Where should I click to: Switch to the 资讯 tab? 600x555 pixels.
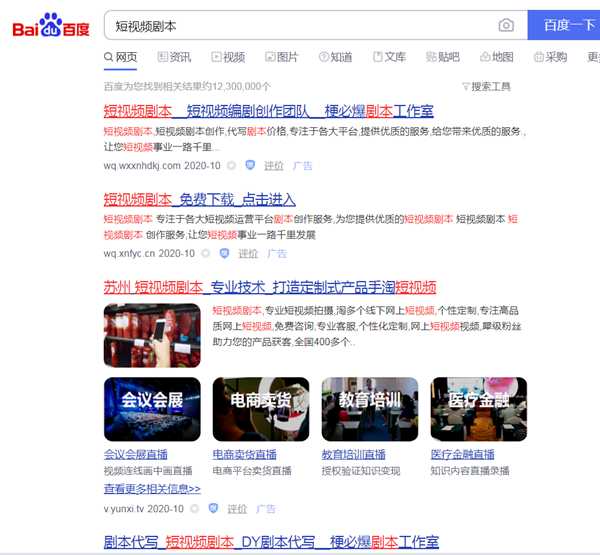pos(174,58)
